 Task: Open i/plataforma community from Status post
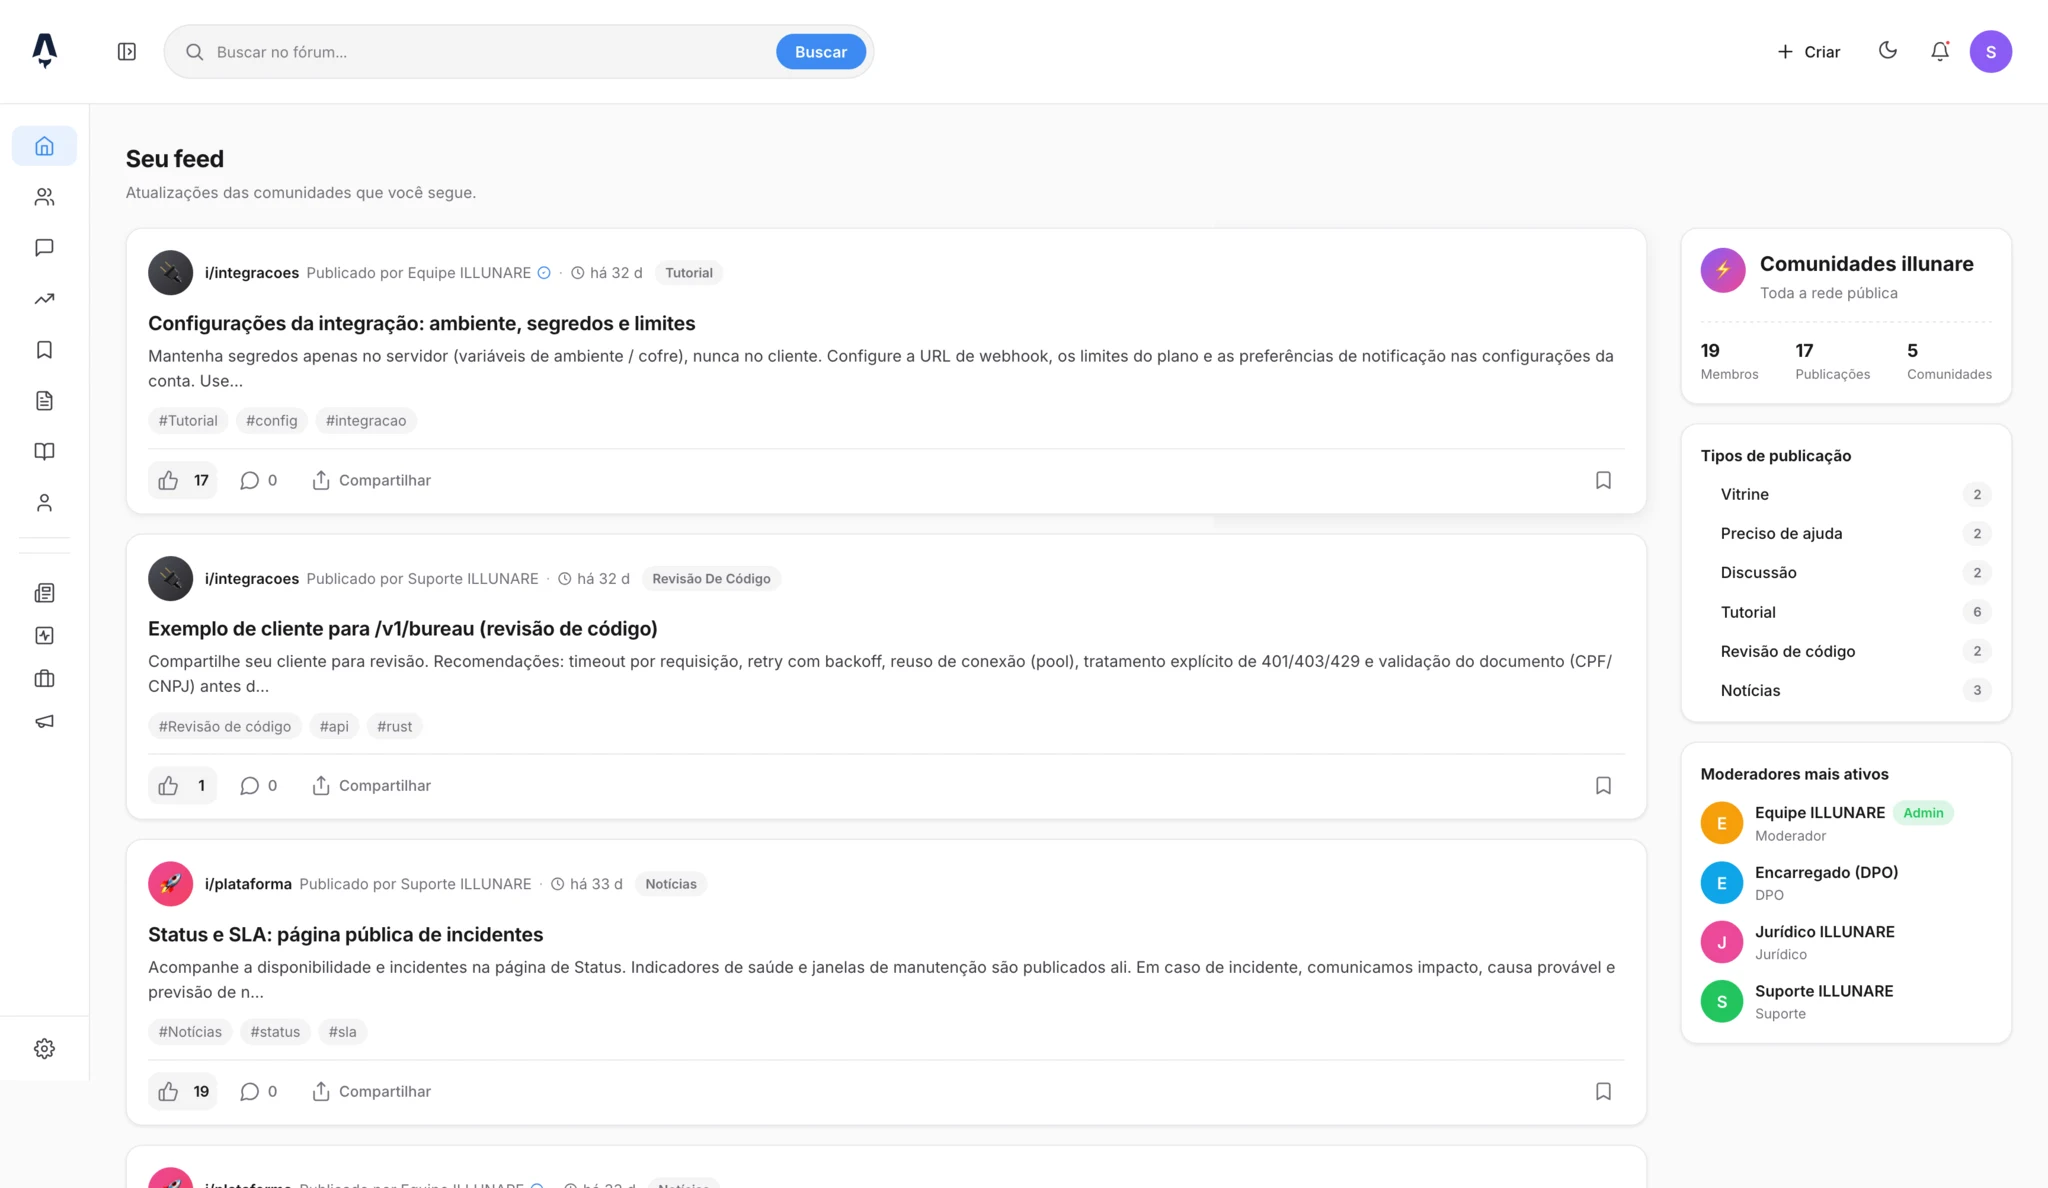coord(248,884)
